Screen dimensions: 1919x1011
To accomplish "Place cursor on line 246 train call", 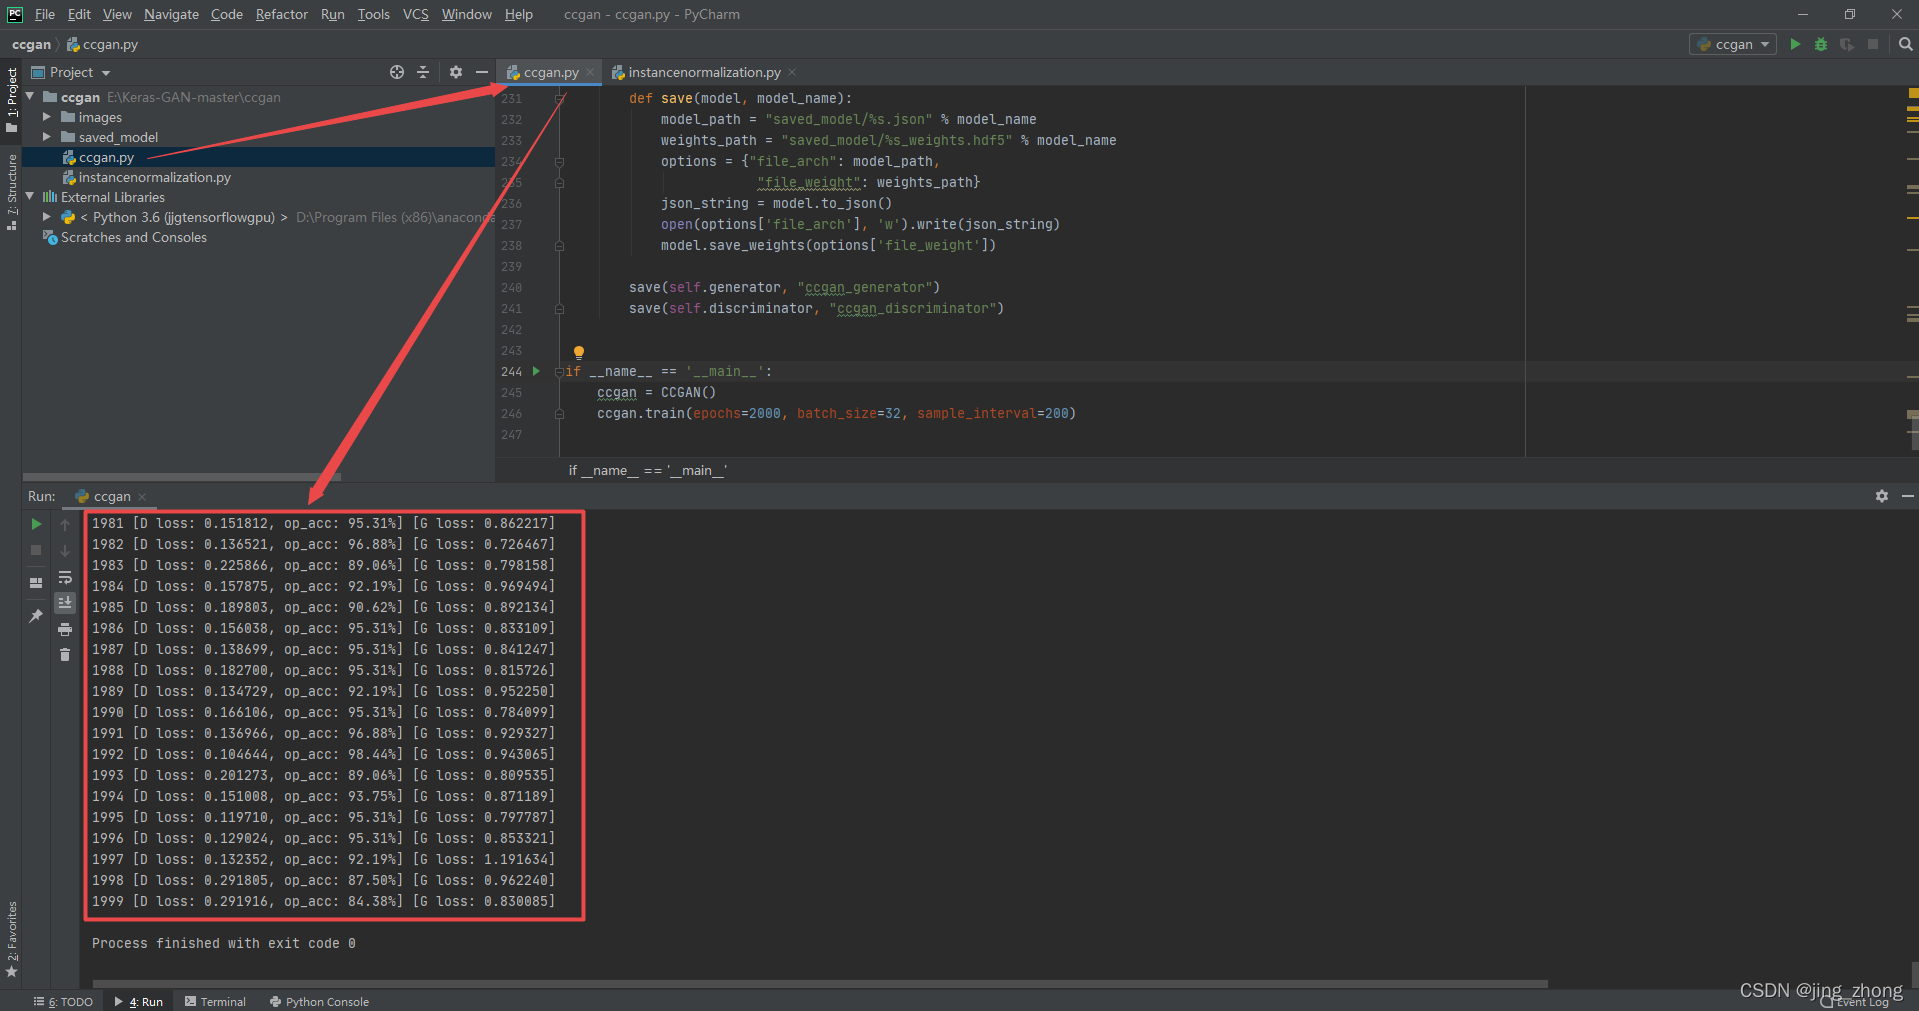I will pos(836,413).
